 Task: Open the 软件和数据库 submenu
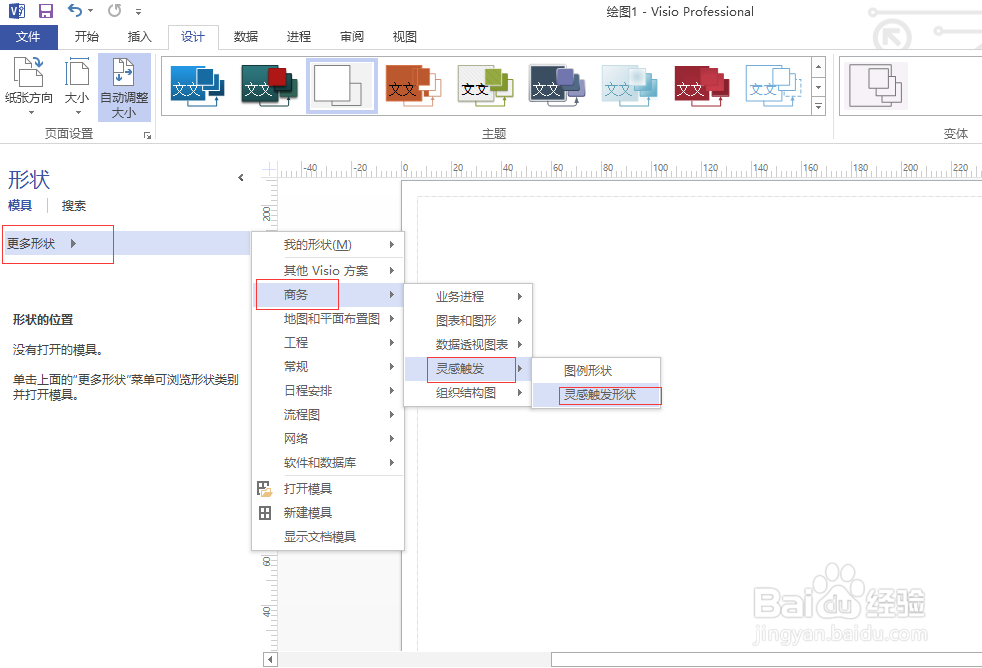328,463
